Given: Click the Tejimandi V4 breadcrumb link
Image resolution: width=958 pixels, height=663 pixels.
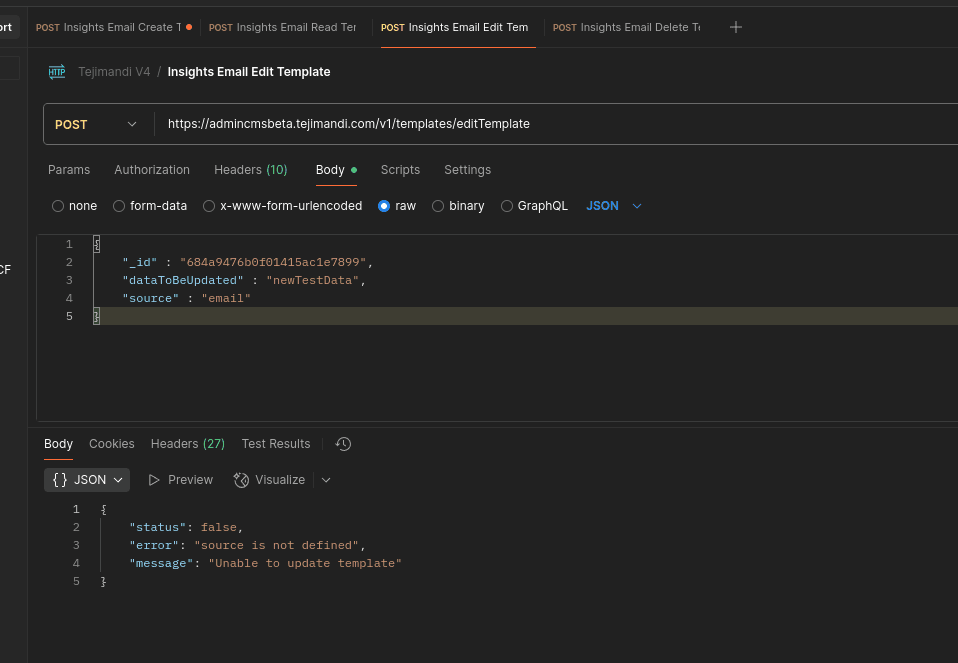Looking at the screenshot, I should 114,72.
